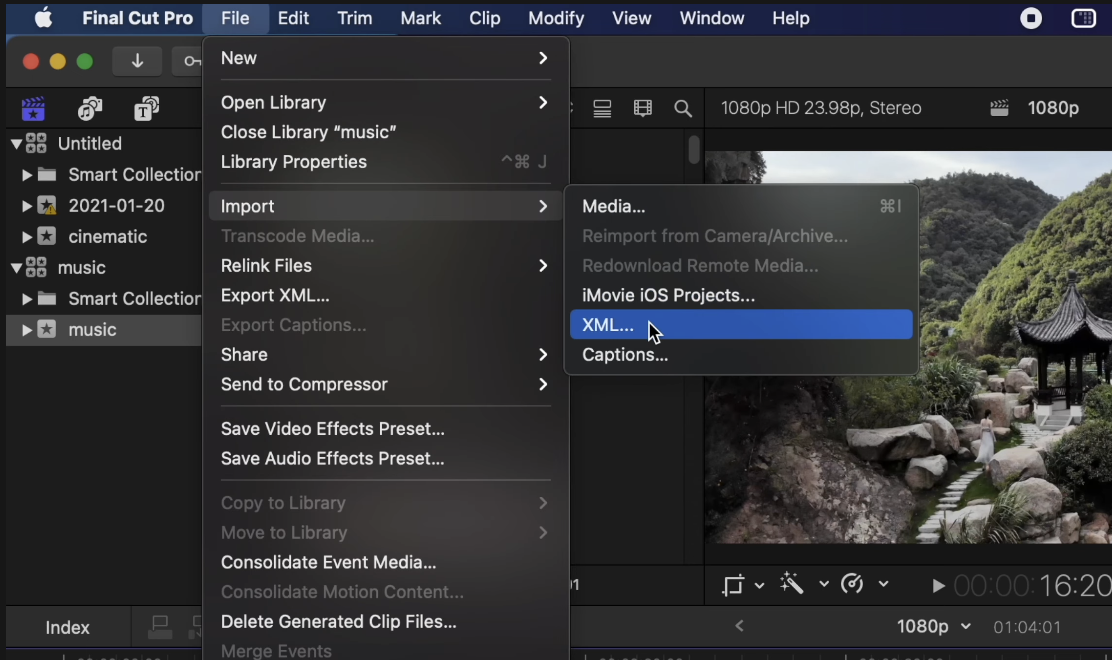
Task: Click the screen recording stop icon in menu bar
Action: pyautogui.click(x=1030, y=18)
